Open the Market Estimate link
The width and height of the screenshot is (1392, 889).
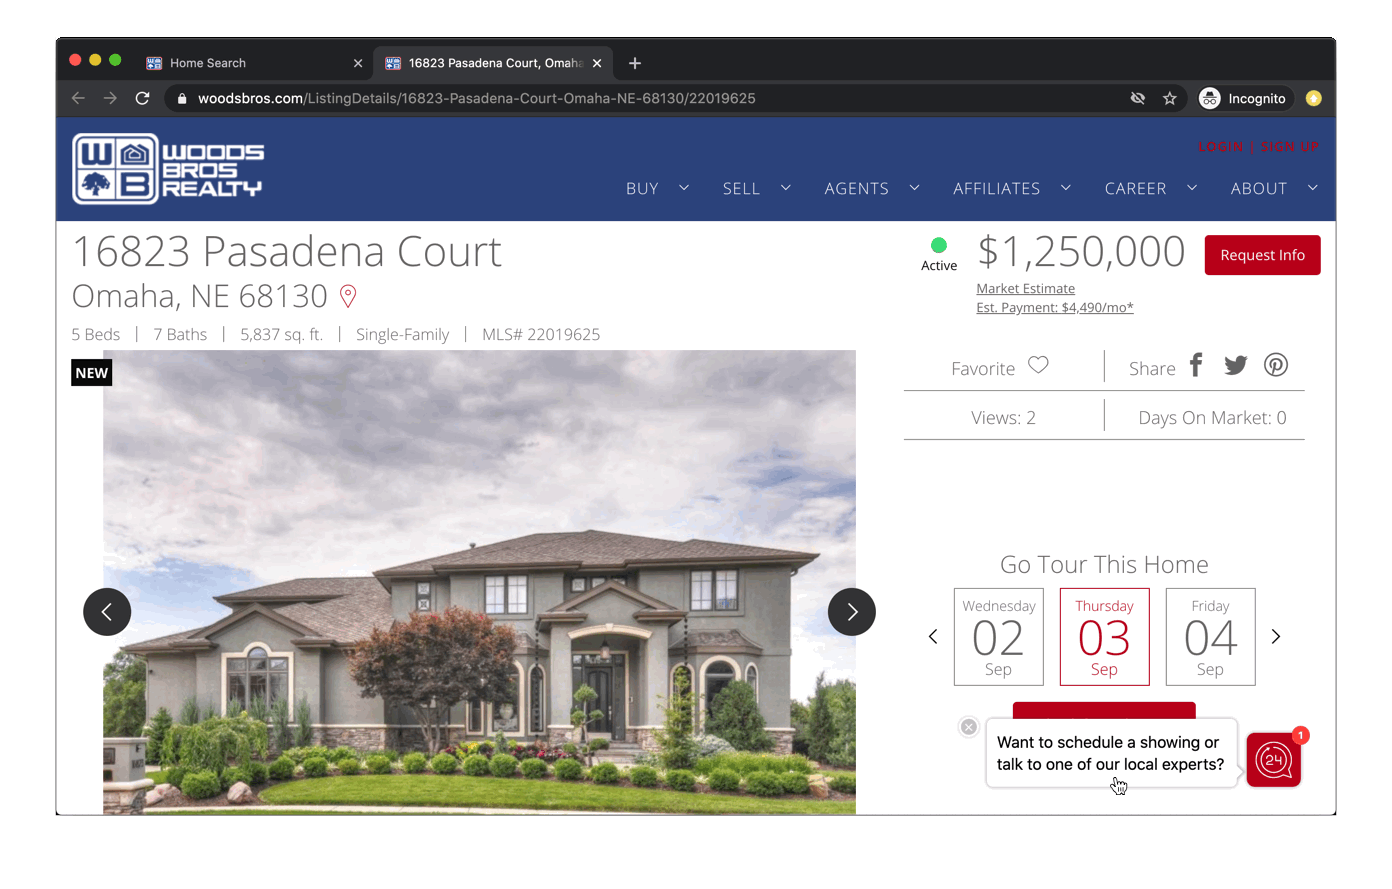pos(1025,288)
